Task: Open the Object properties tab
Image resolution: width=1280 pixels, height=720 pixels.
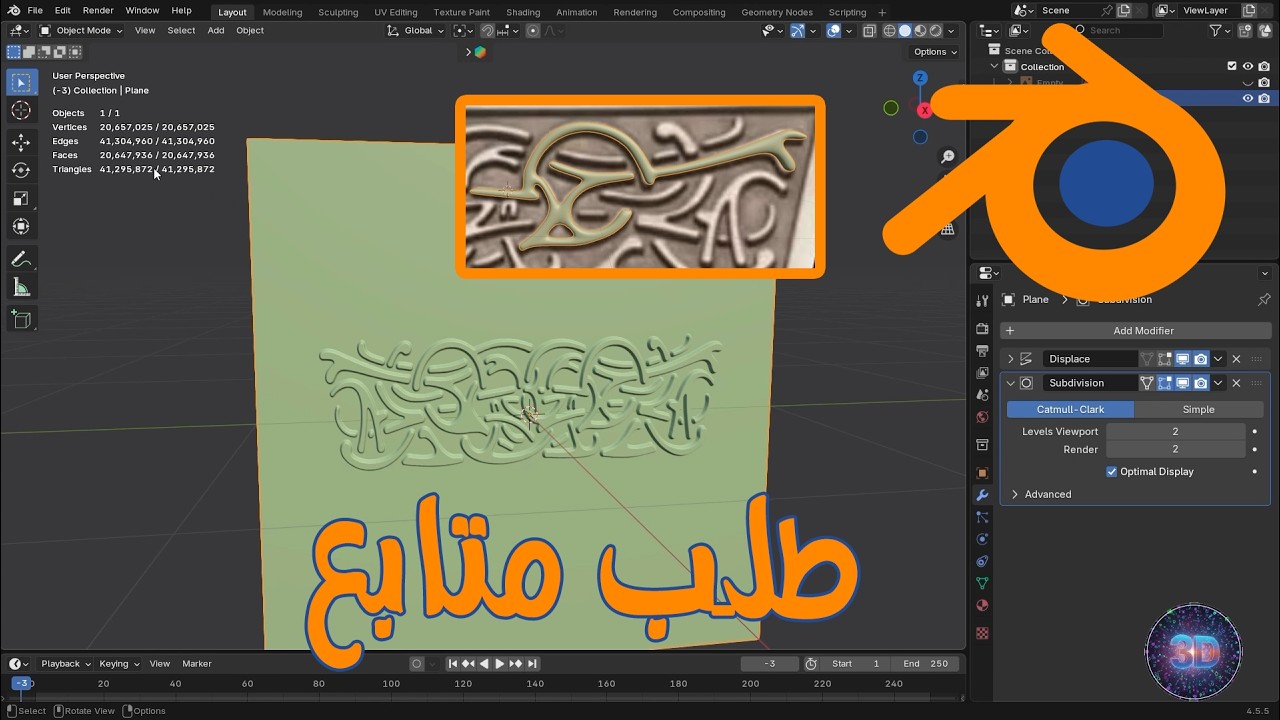Action: coord(982,473)
